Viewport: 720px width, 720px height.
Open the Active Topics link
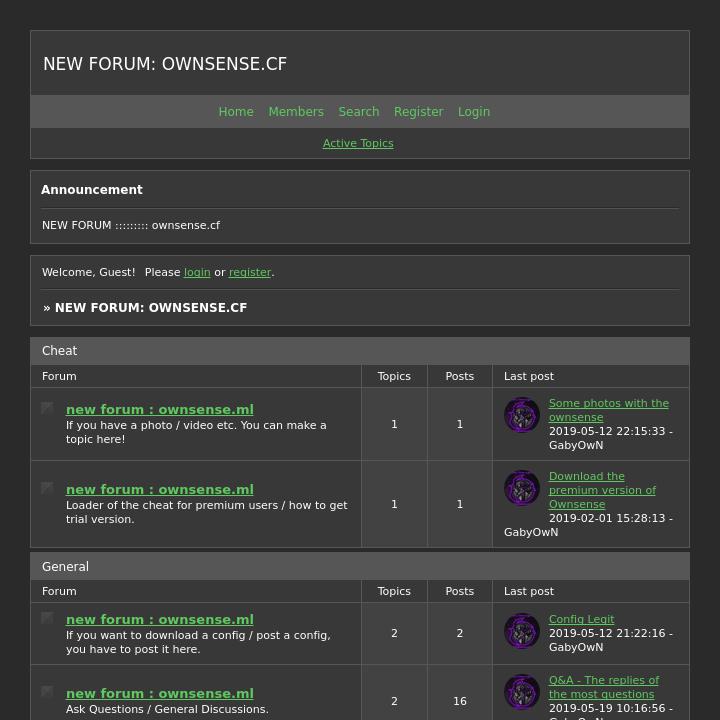(358, 144)
